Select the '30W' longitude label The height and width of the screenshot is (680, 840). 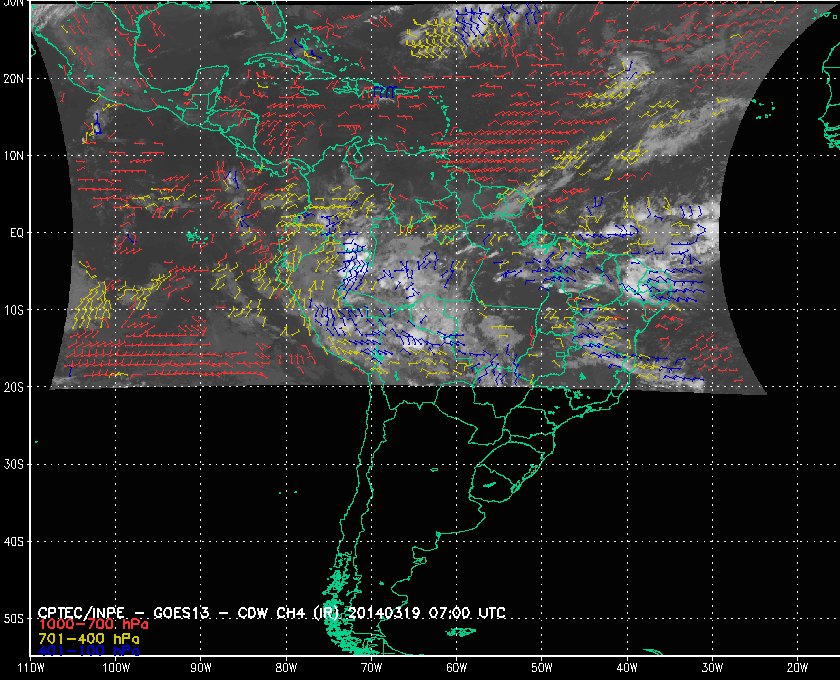pyautogui.click(x=712, y=668)
